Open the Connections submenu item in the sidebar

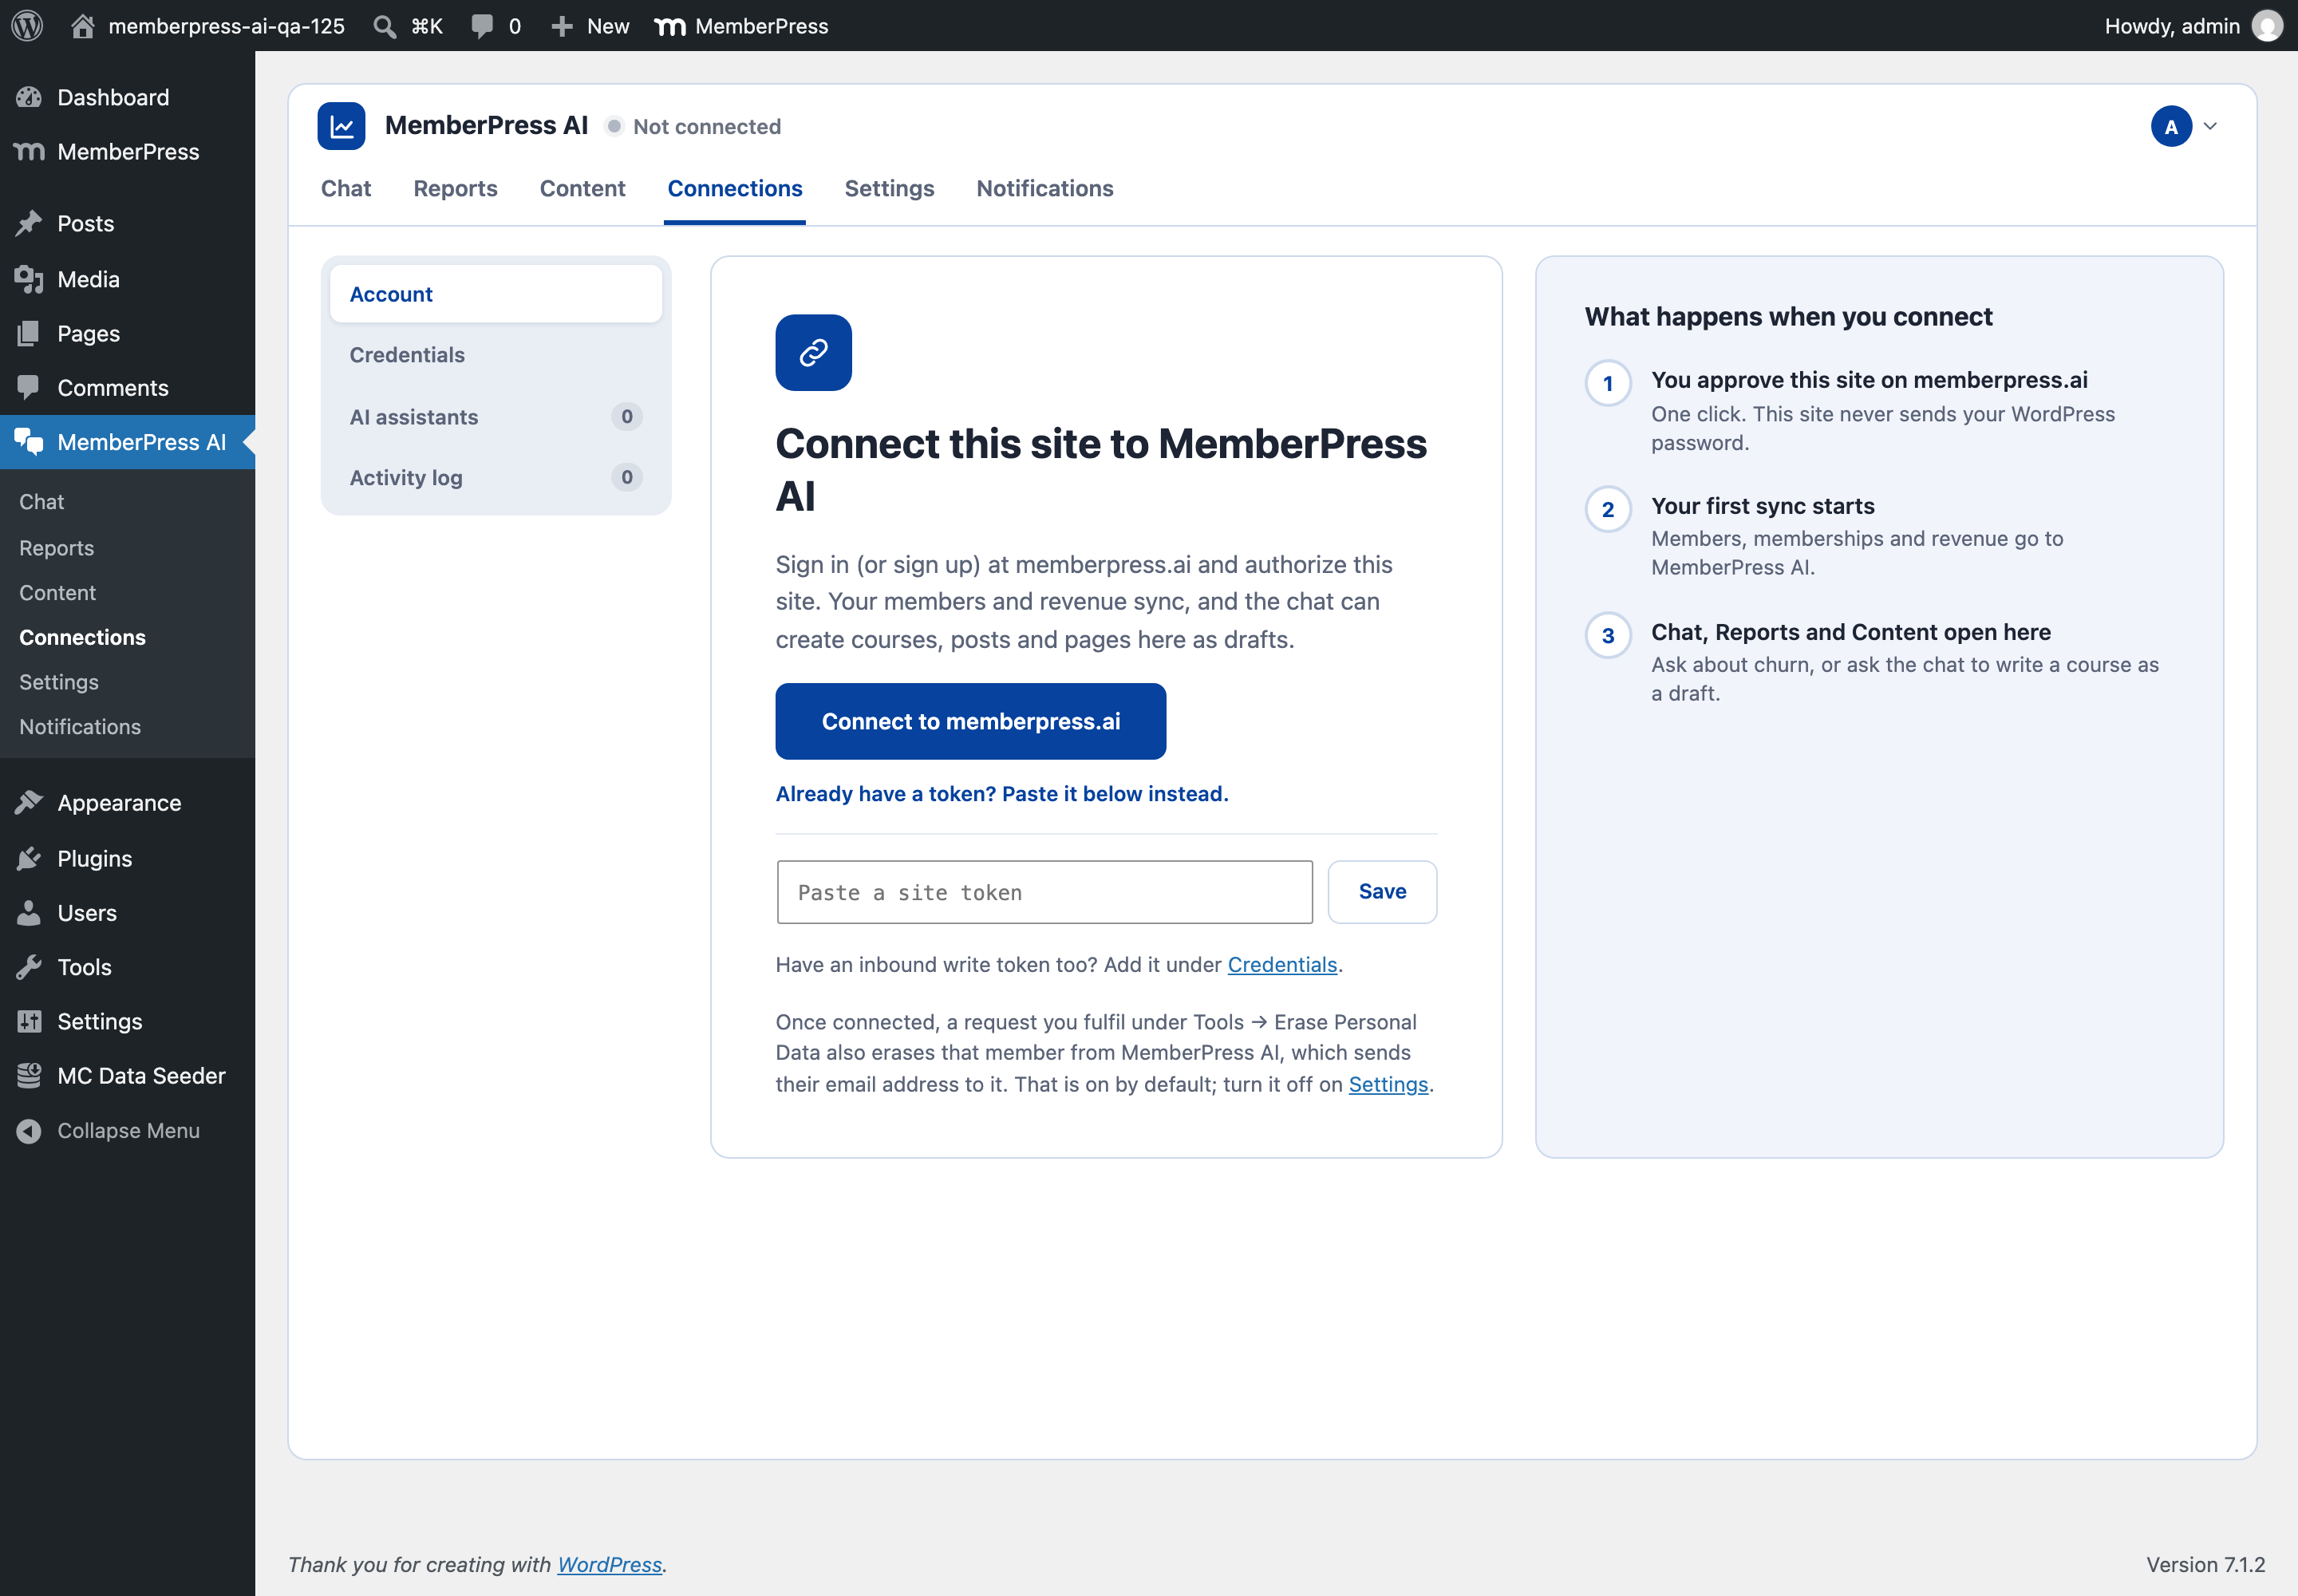click(82, 637)
